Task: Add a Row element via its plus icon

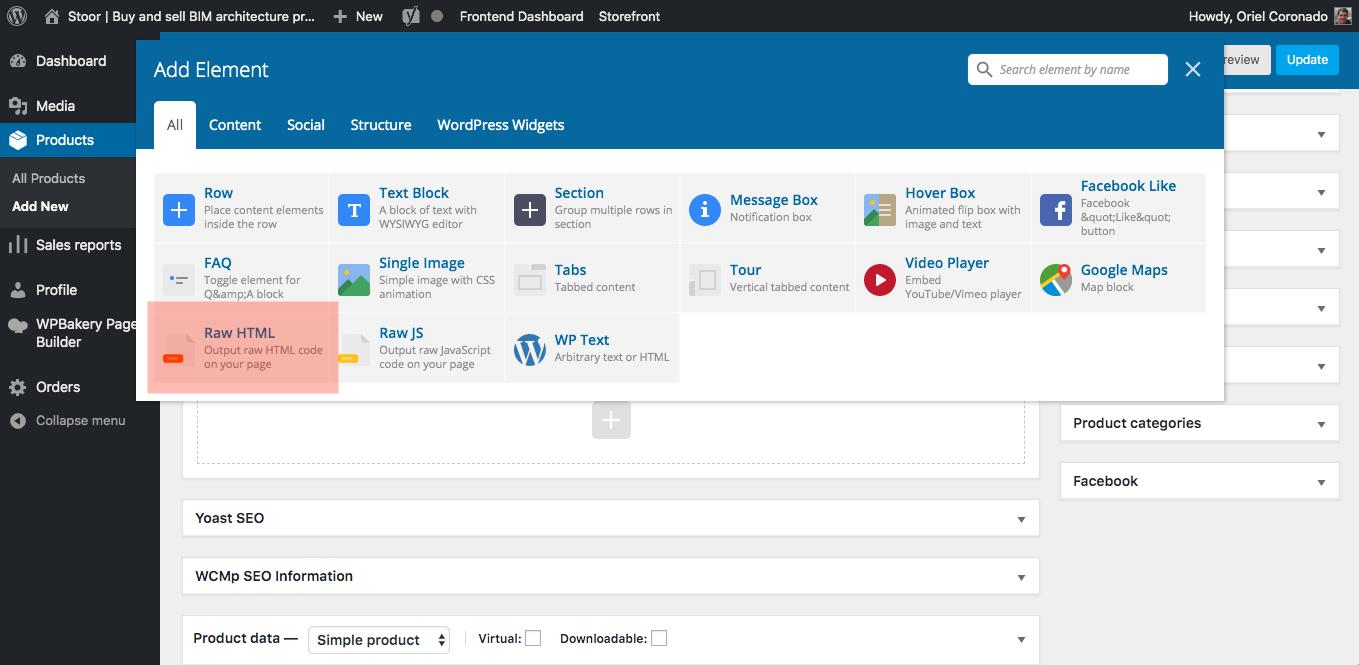Action: point(179,210)
